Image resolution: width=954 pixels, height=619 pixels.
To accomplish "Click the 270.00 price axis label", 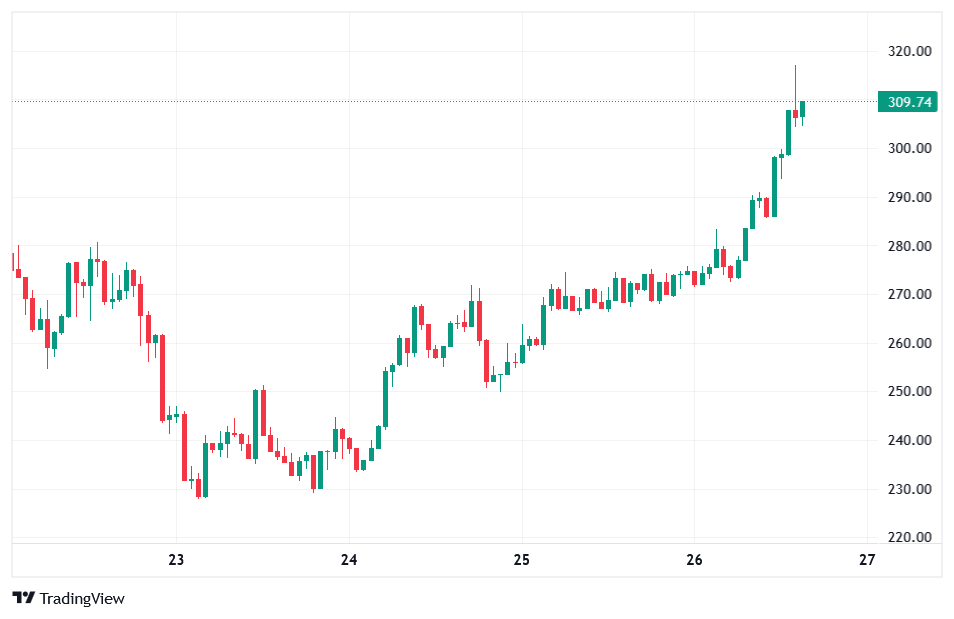I will (x=909, y=295).
